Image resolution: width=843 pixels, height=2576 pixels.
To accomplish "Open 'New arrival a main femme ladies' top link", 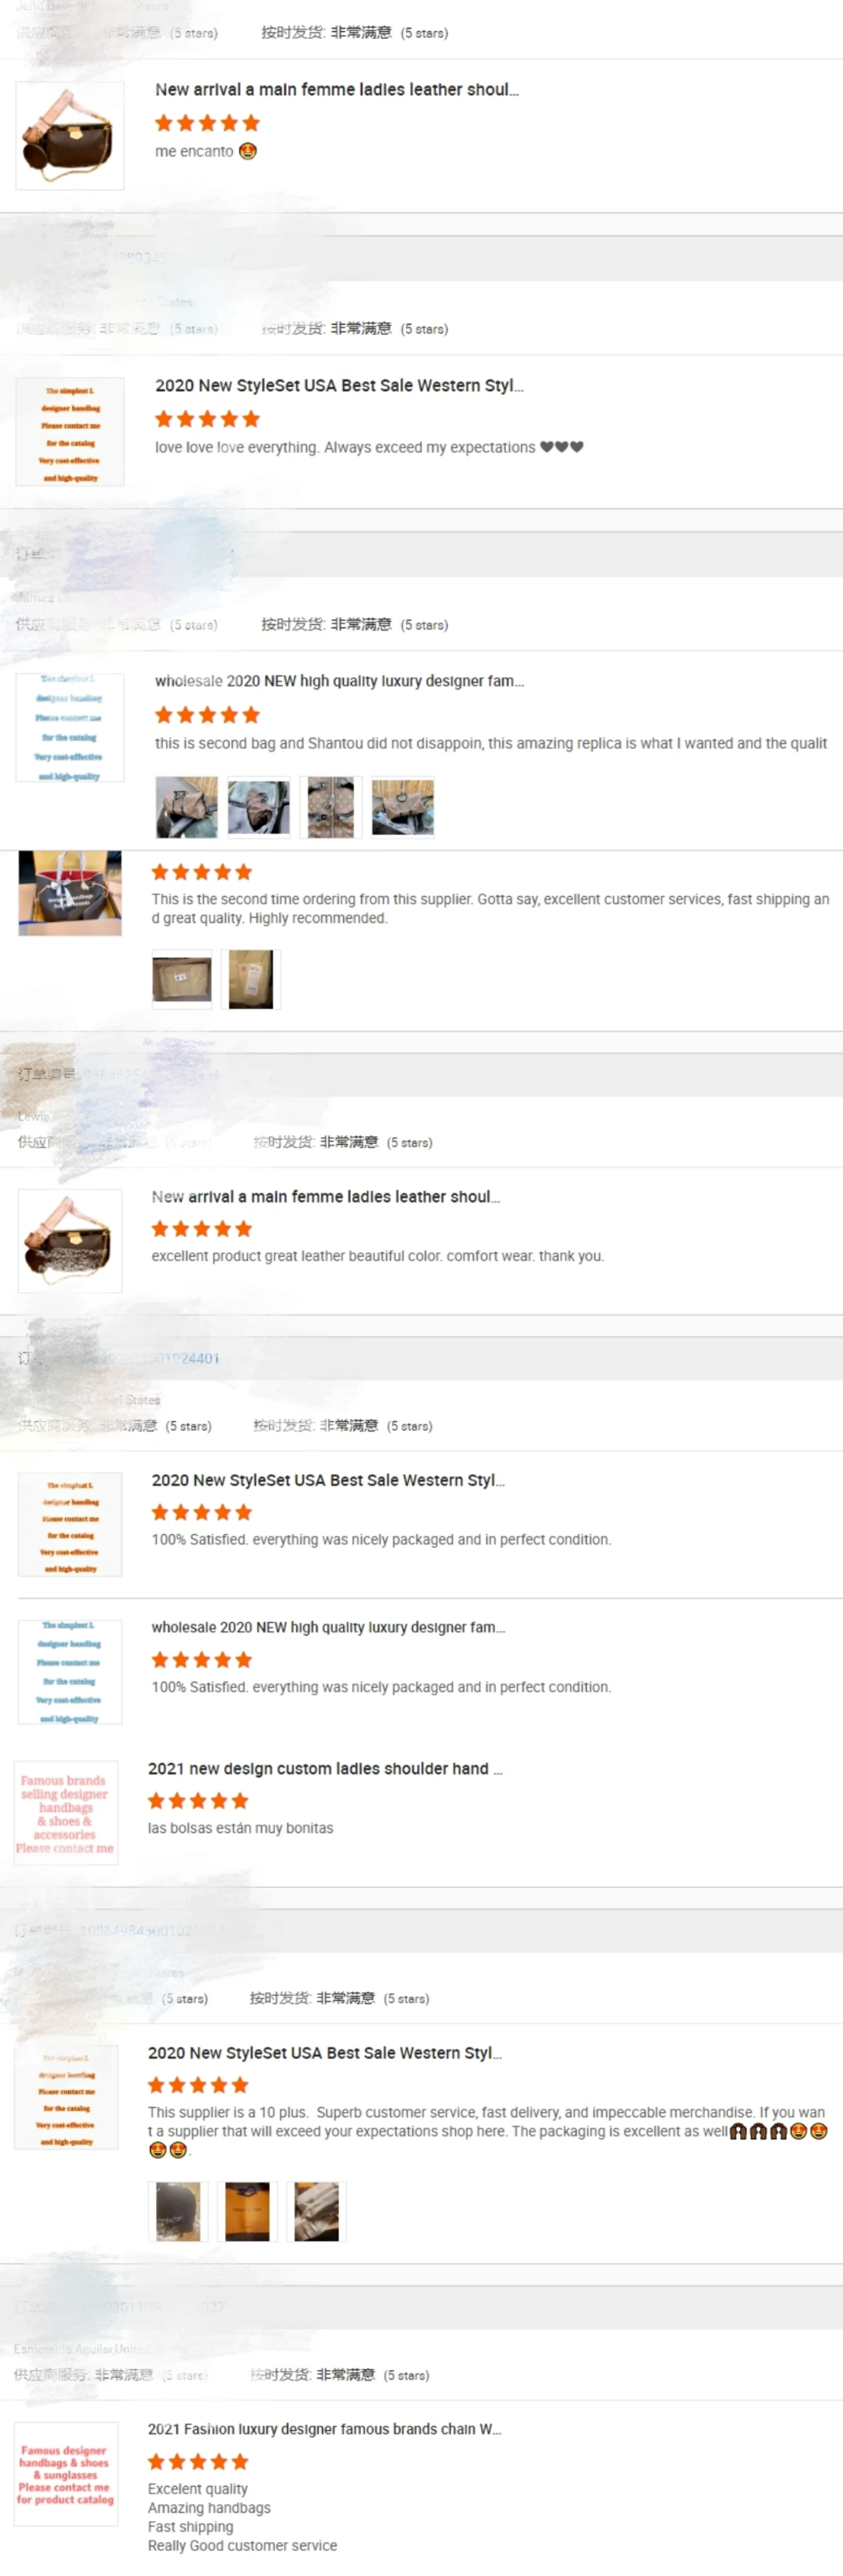I will (x=336, y=89).
